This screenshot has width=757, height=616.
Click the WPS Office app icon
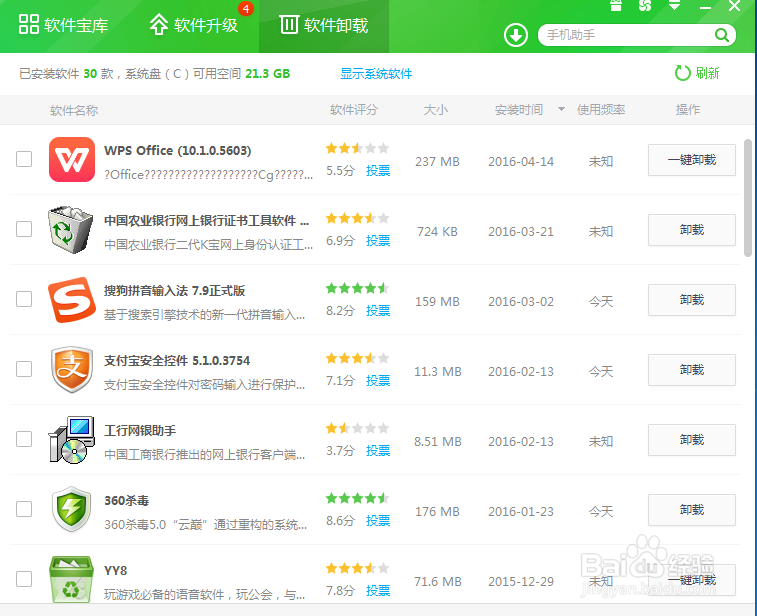[x=72, y=159]
